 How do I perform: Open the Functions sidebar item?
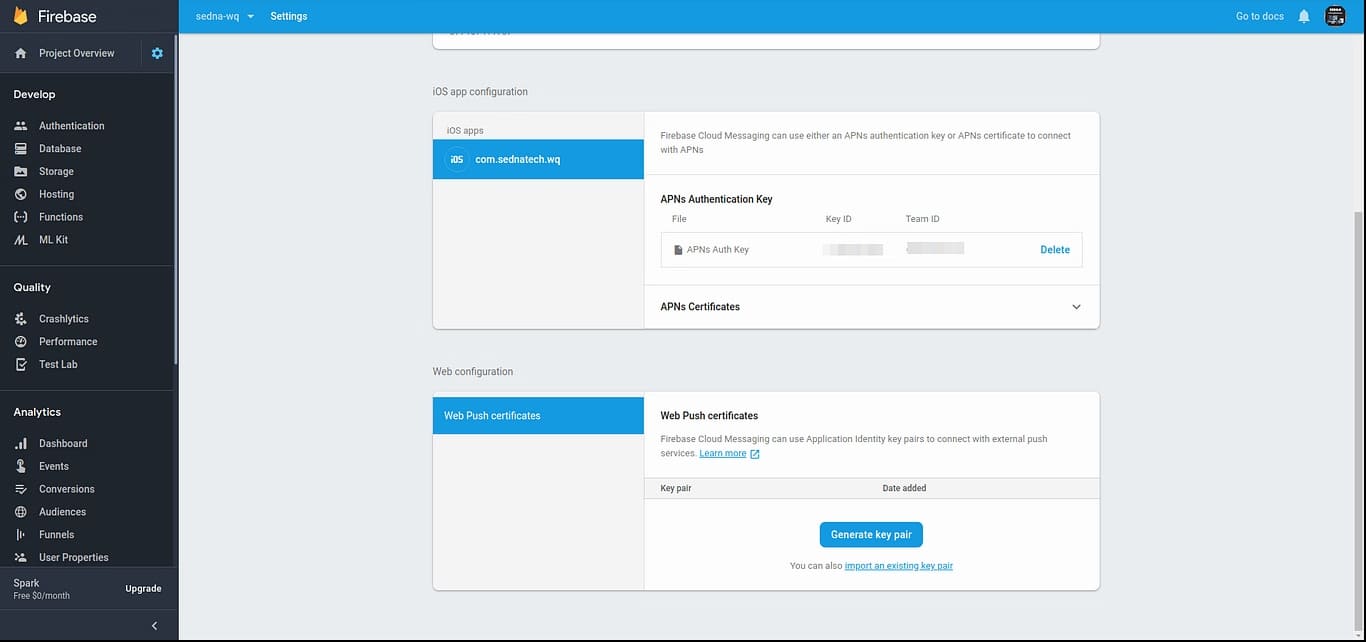pos(60,217)
